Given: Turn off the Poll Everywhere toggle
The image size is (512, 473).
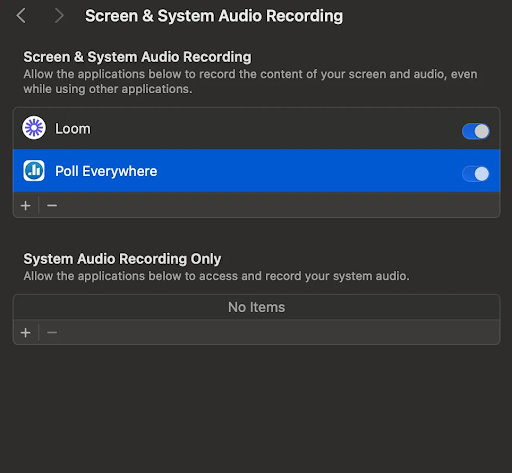Looking at the screenshot, I should click(x=475, y=174).
